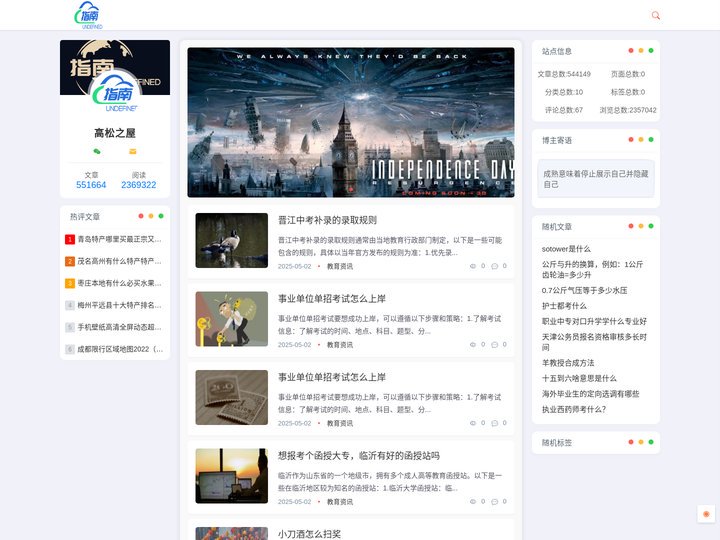Click article count 551664 in profile
Image resolution: width=720 pixels, height=540 pixels.
(91, 185)
